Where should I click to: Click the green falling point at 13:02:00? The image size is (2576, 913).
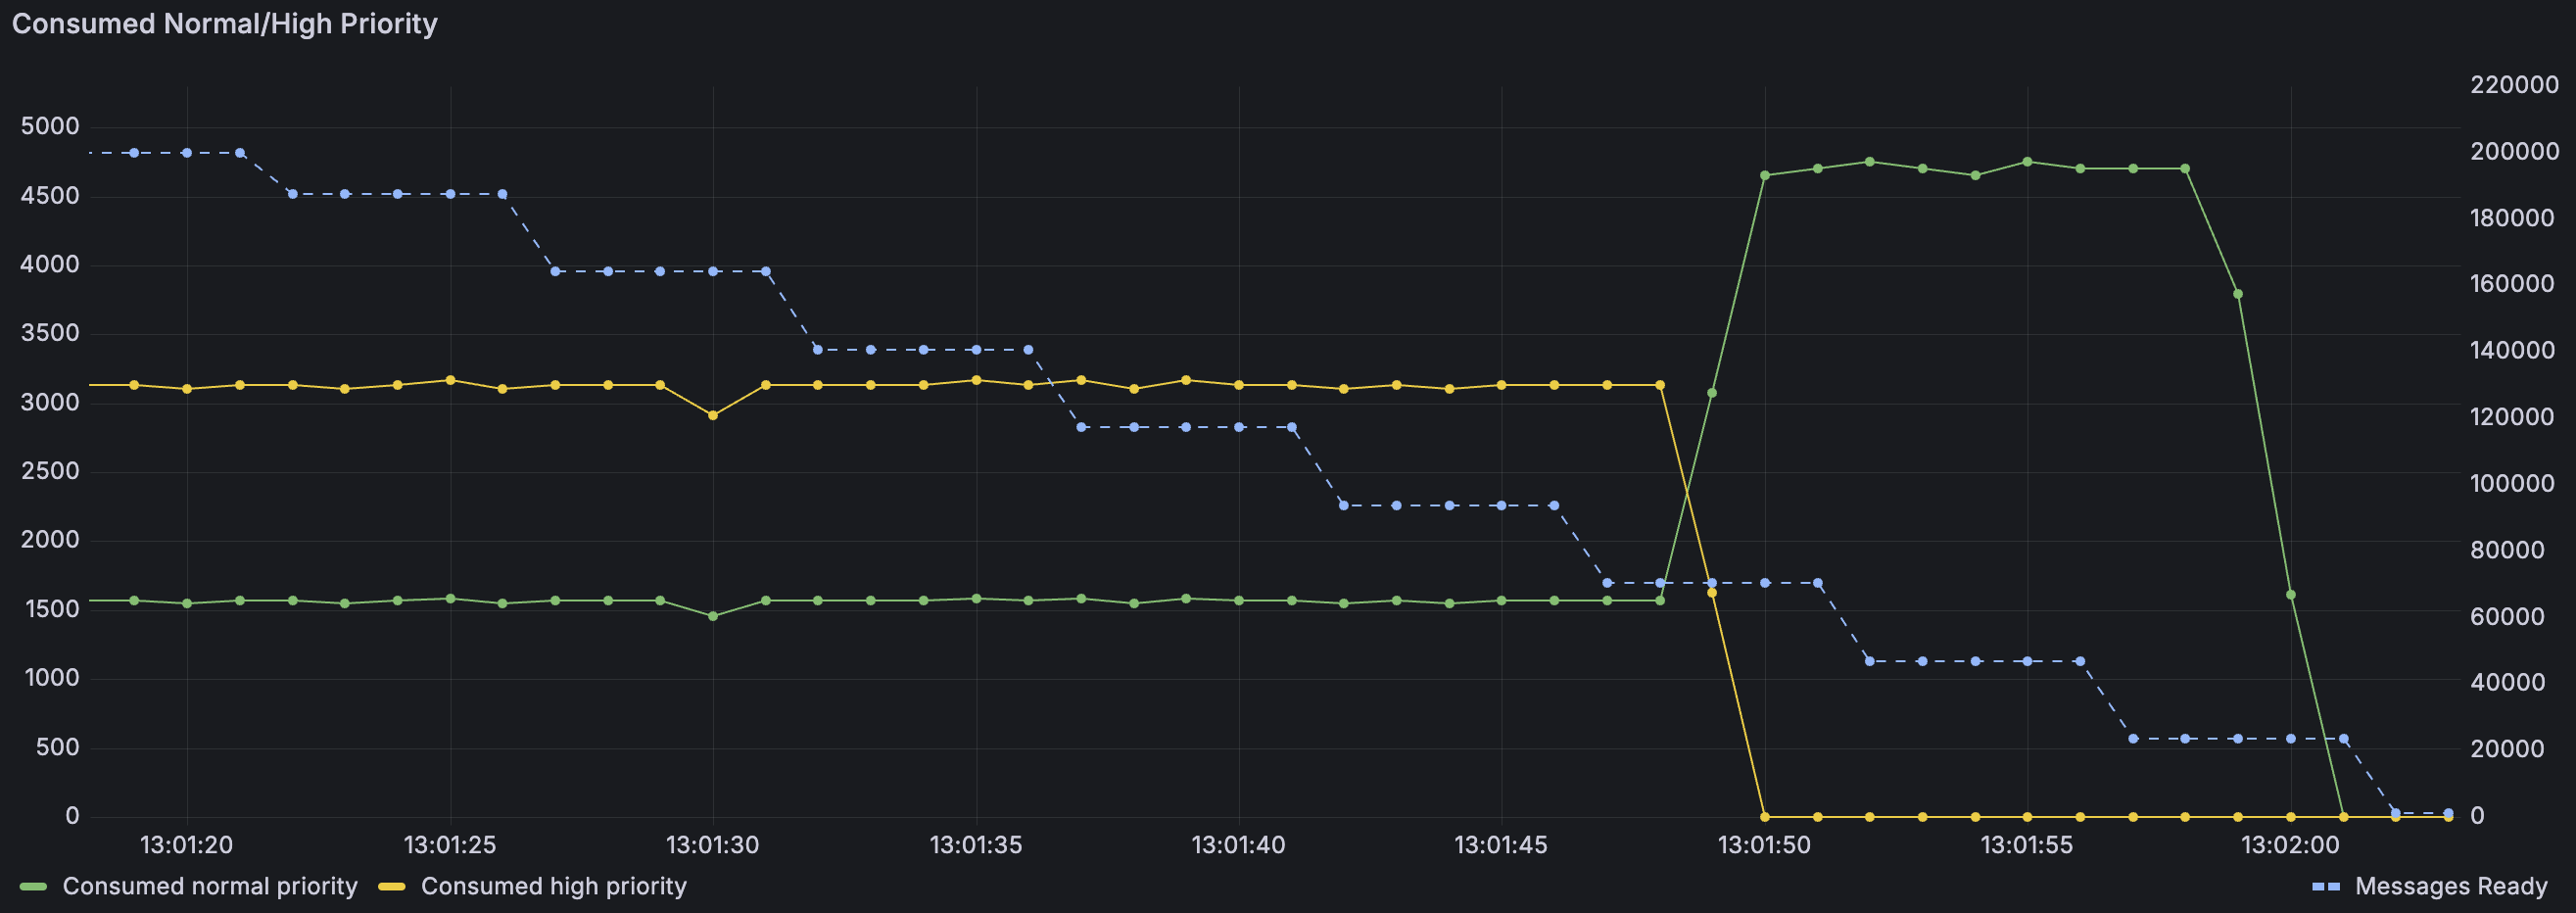click(2291, 595)
